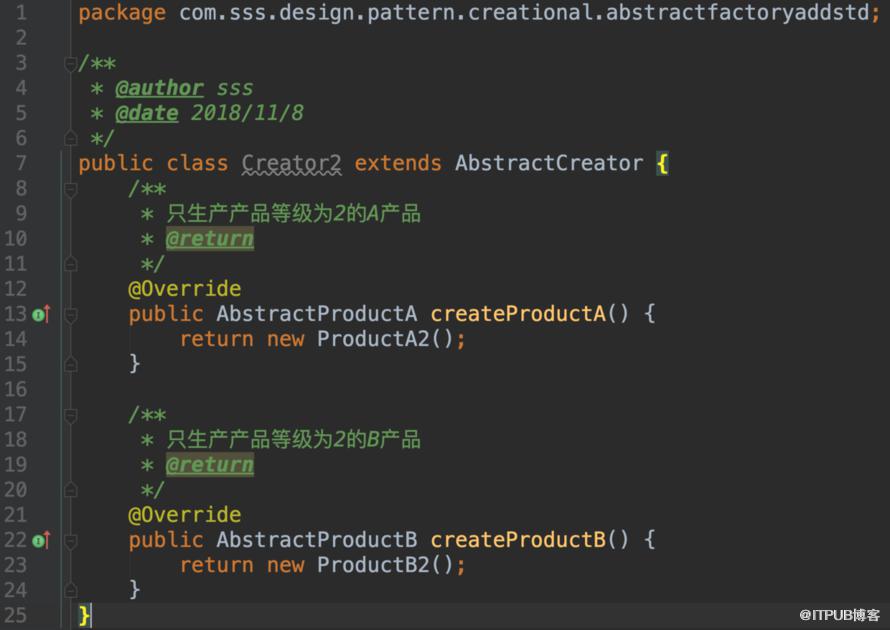Image resolution: width=890 pixels, height=630 pixels.
Task: Click the extends keyword
Action: tap(398, 163)
